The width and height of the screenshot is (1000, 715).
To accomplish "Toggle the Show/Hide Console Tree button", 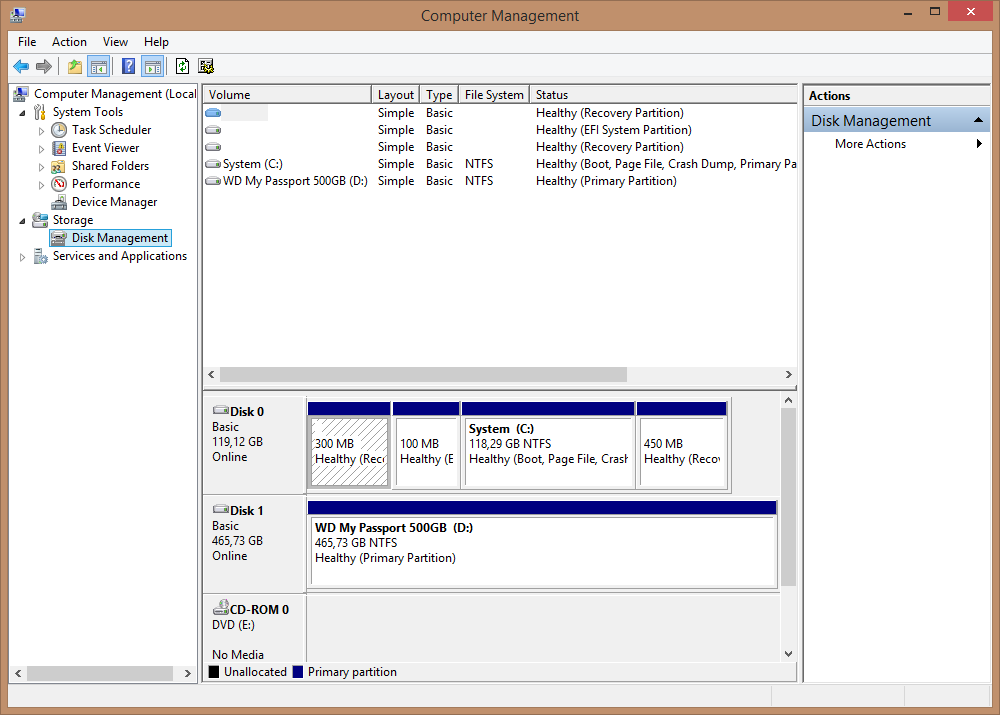I will tap(99, 66).
